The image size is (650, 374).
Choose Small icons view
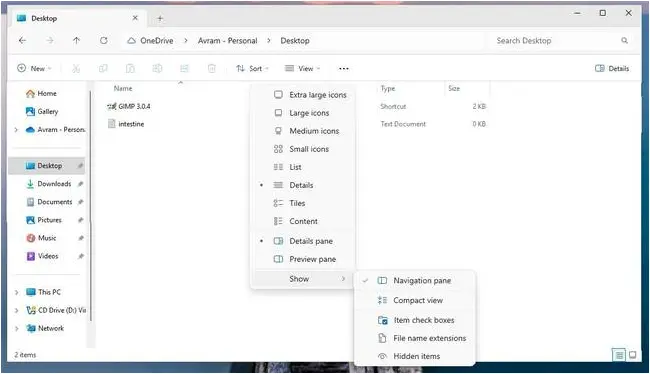point(303,149)
